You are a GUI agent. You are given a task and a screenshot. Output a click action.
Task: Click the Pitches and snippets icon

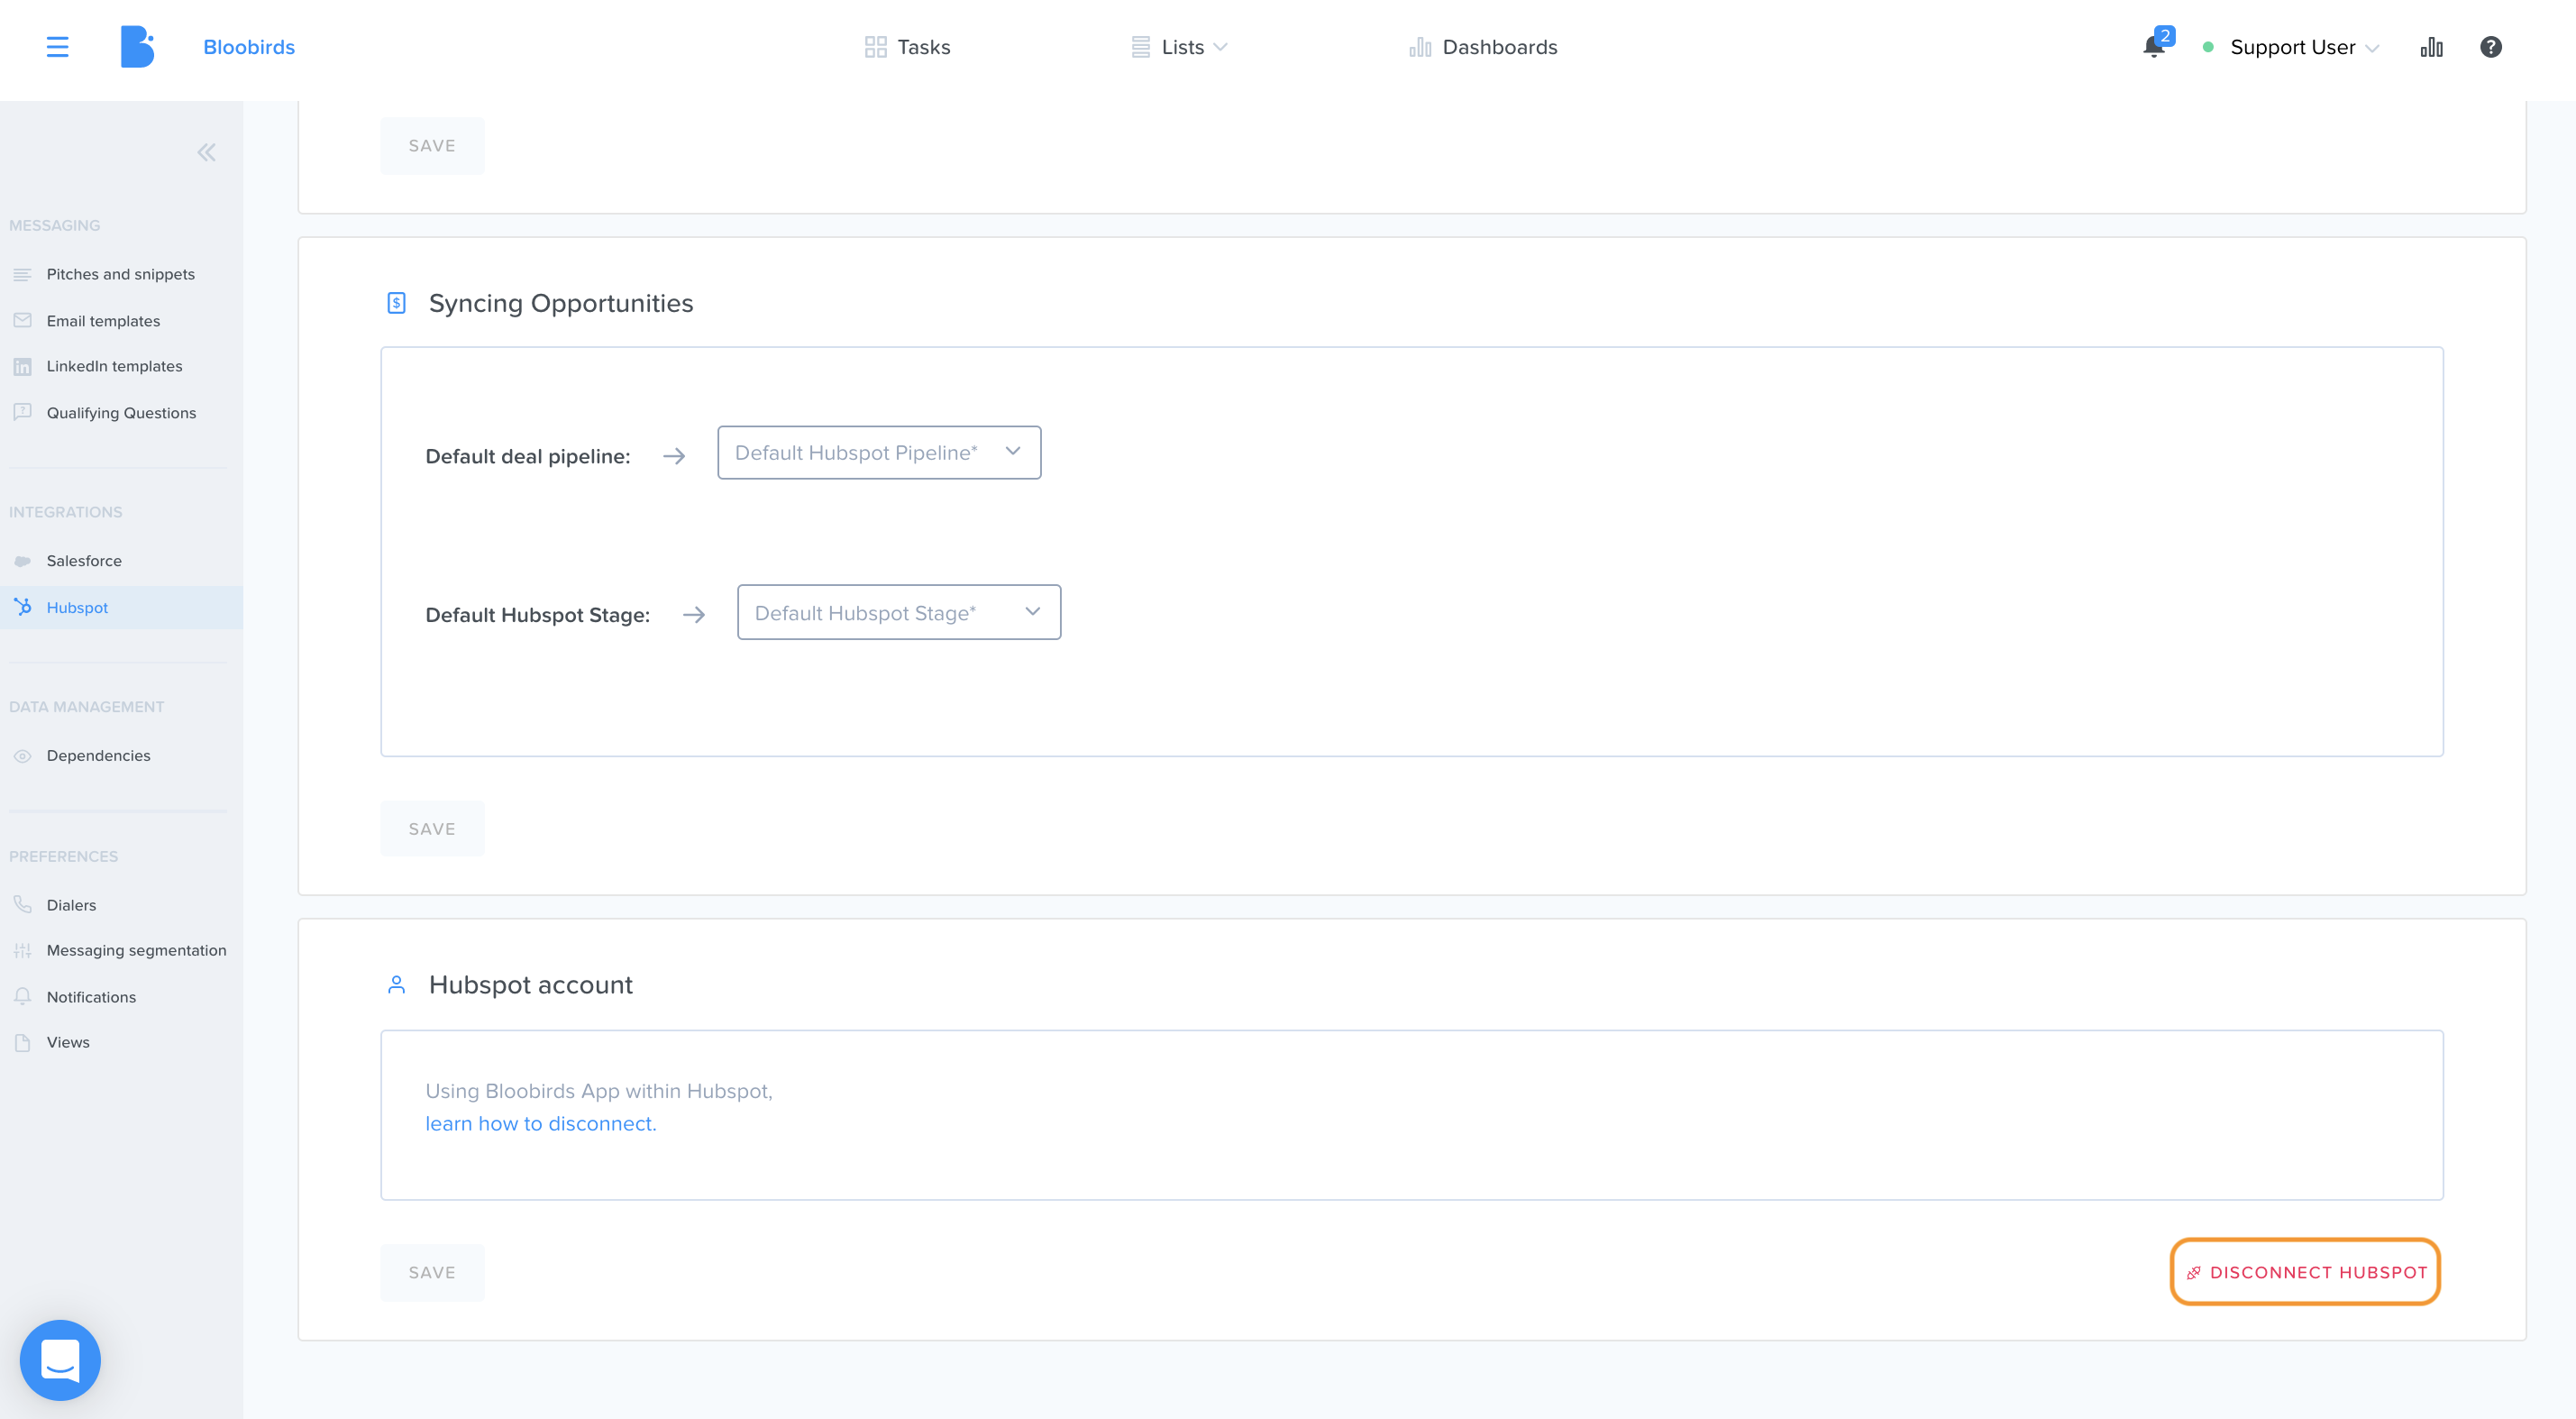tap(22, 274)
